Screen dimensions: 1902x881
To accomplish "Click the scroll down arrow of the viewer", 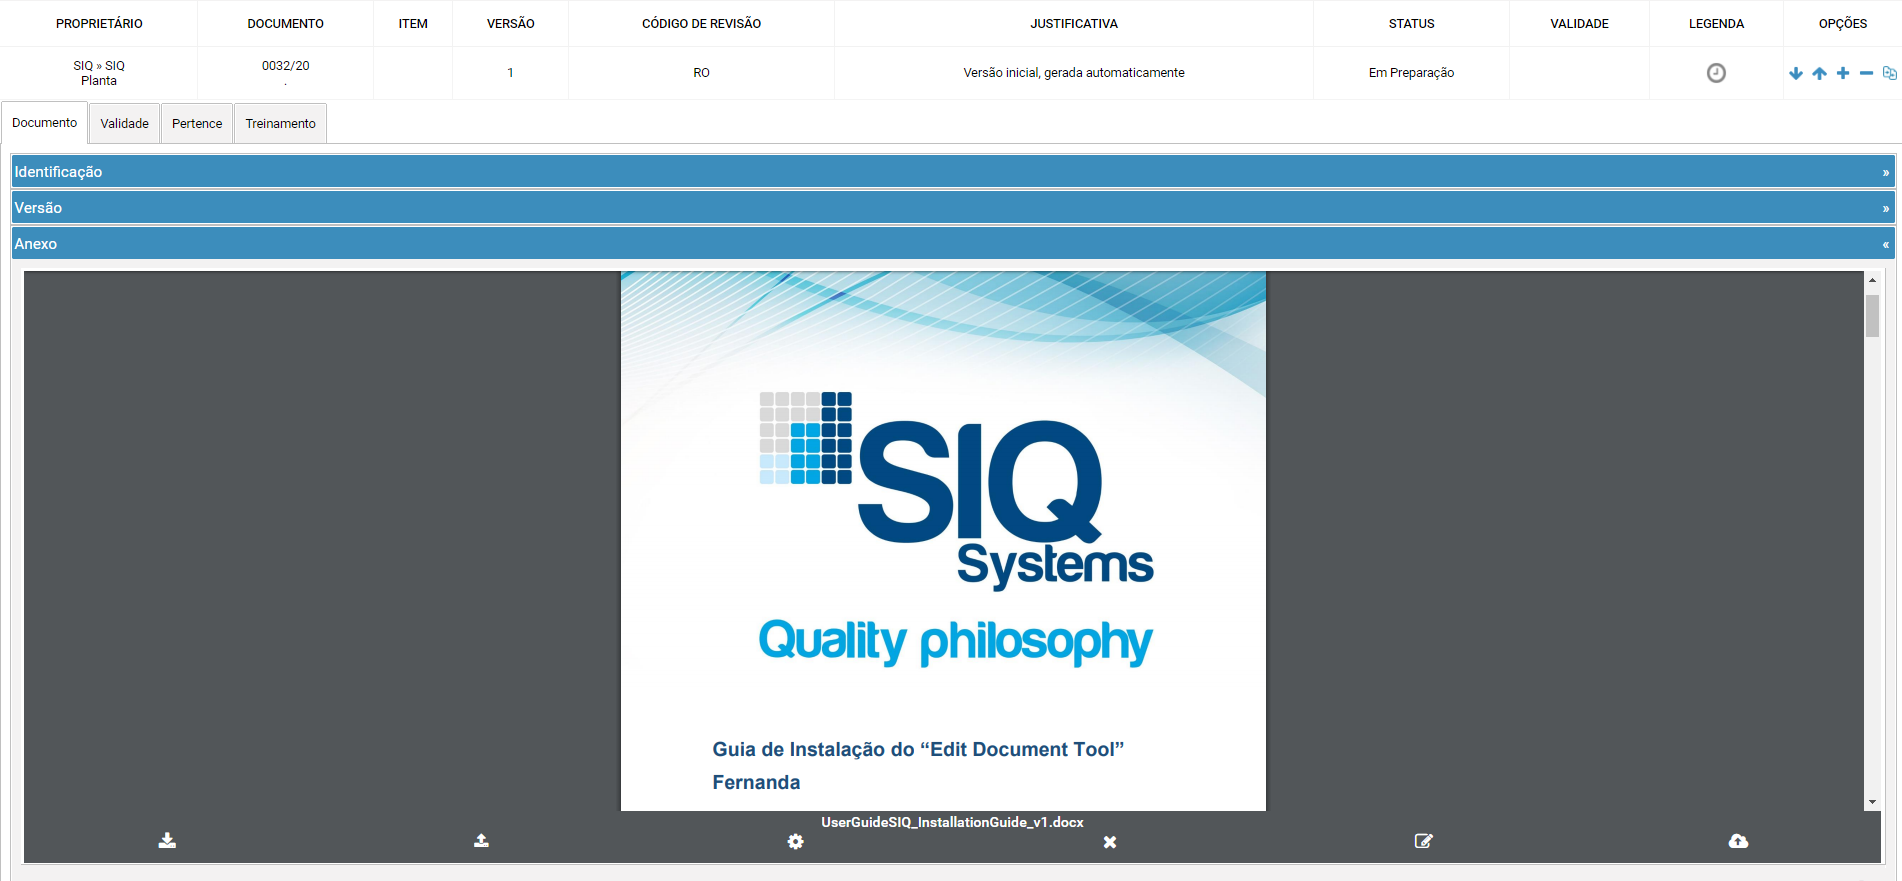I will click(x=1872, y=802).
